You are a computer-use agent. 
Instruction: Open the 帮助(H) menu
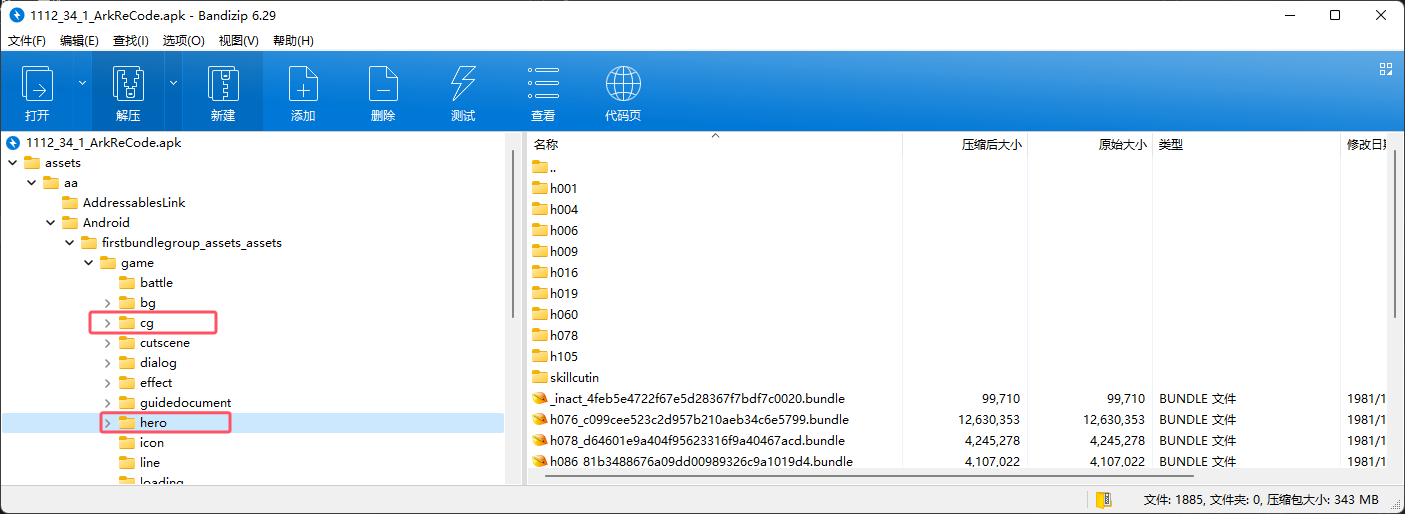coord(293,41)
